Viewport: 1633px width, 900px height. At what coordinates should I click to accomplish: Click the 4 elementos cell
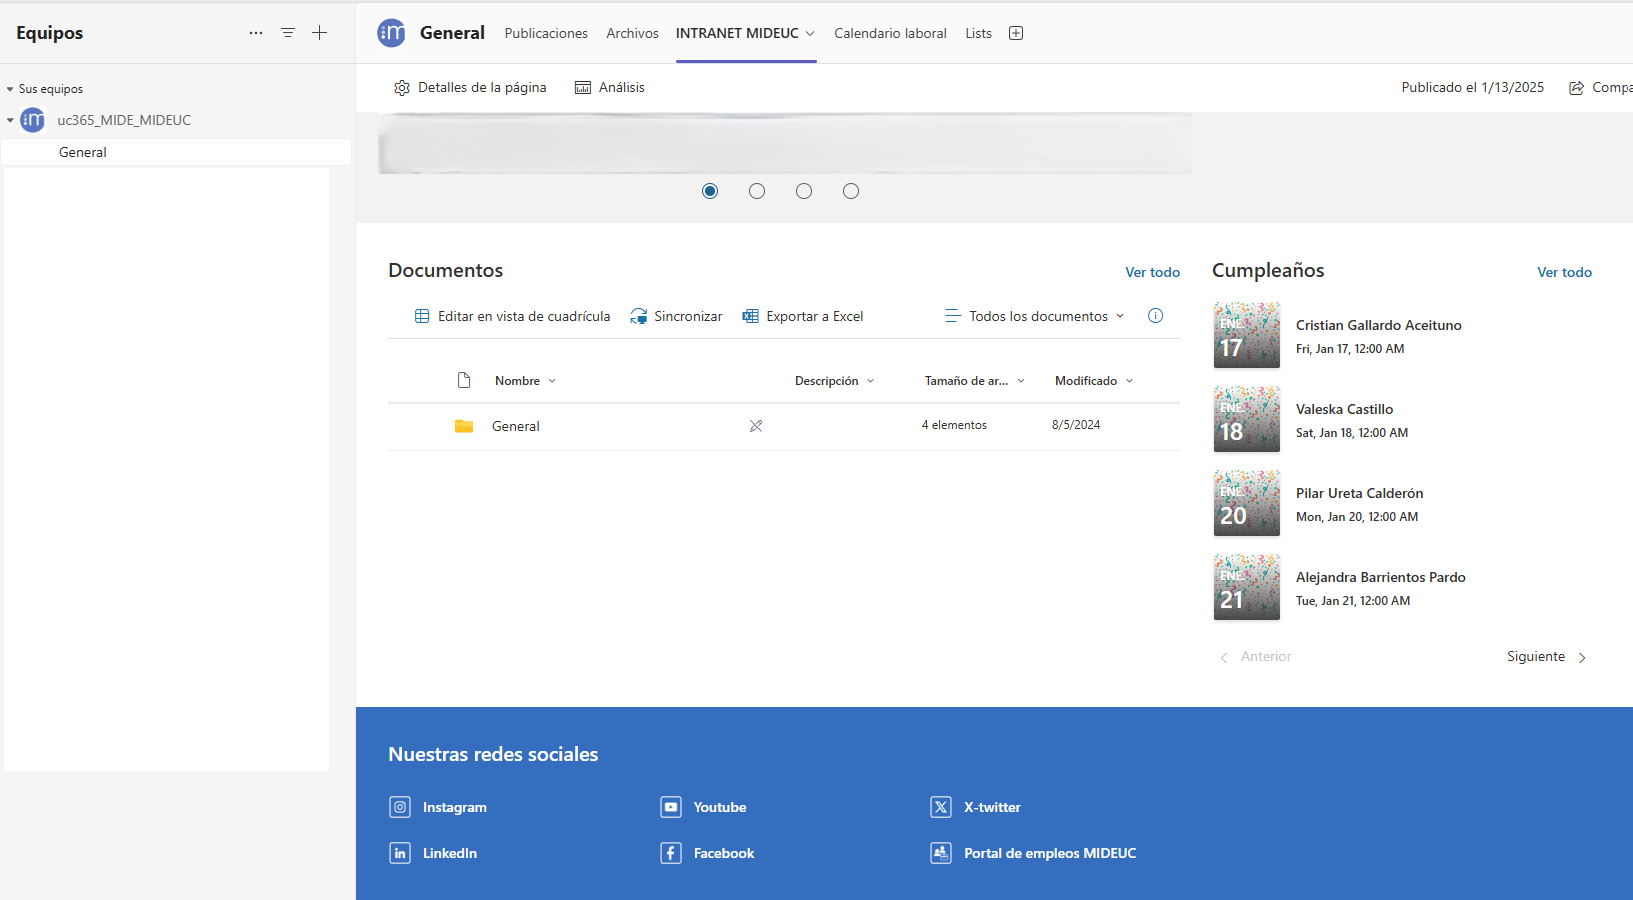954,425
